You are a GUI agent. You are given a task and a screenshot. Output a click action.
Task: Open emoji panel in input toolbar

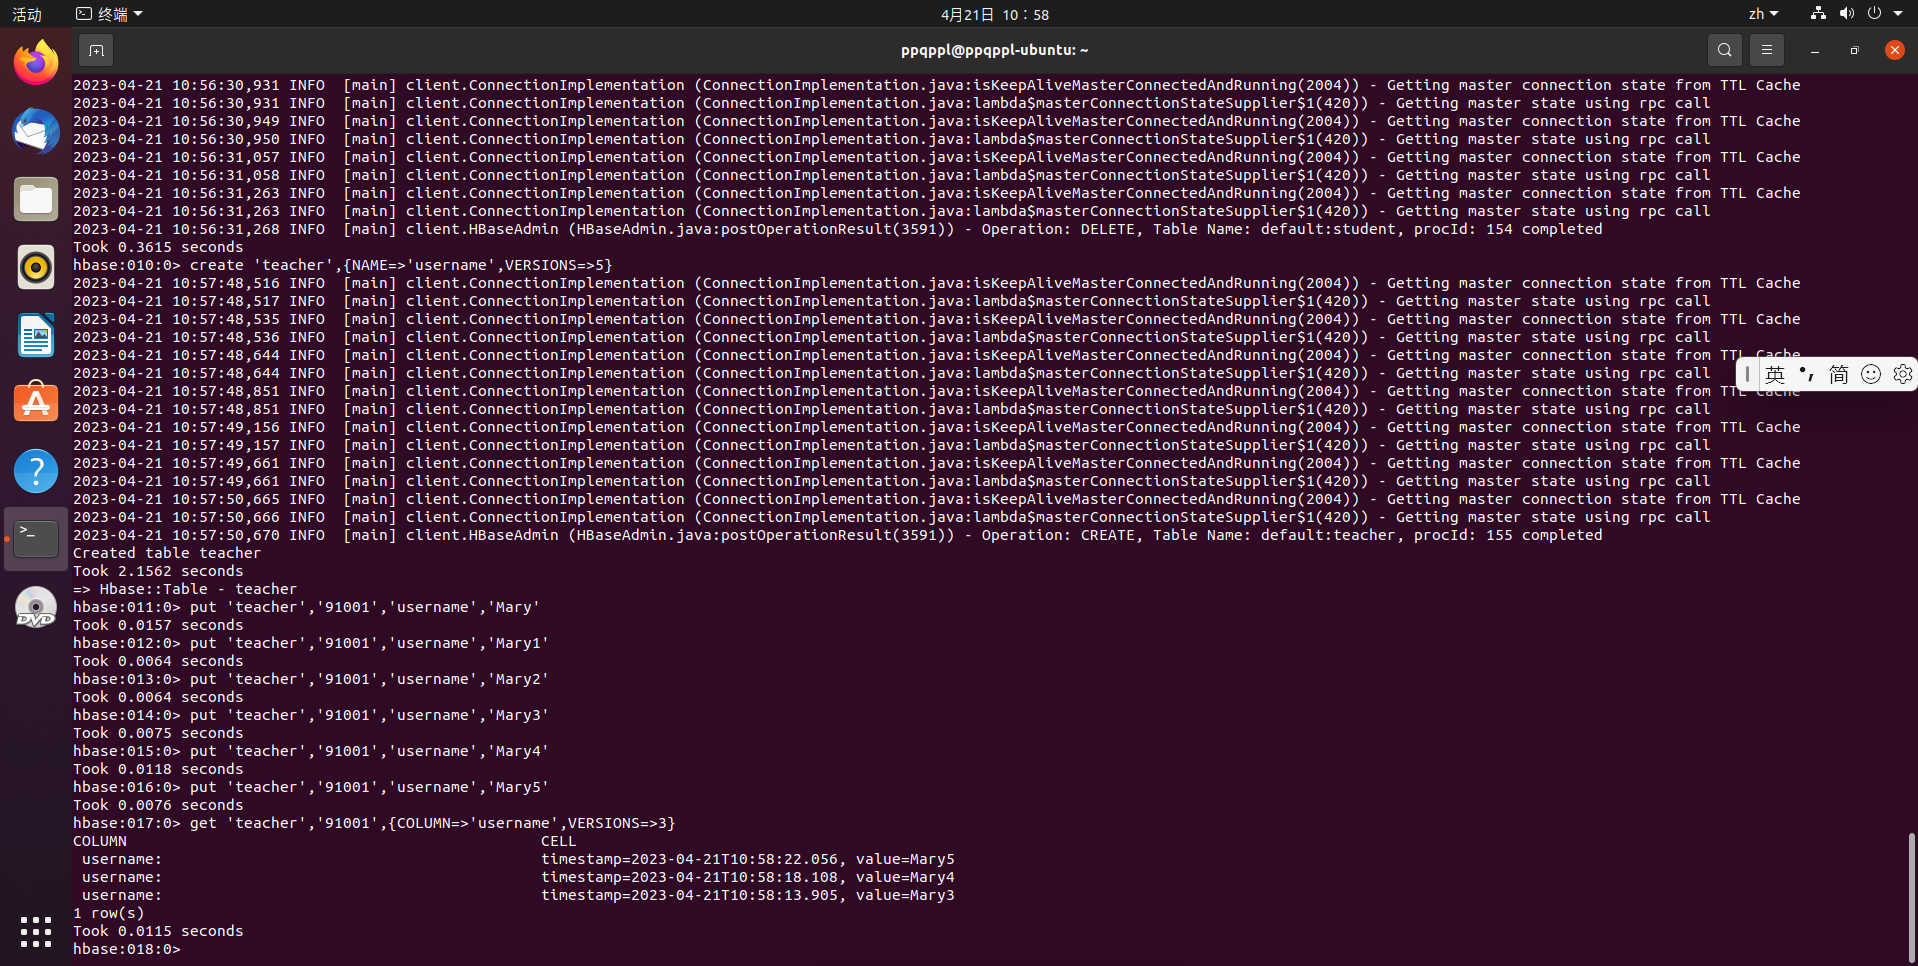[1871, 374]
